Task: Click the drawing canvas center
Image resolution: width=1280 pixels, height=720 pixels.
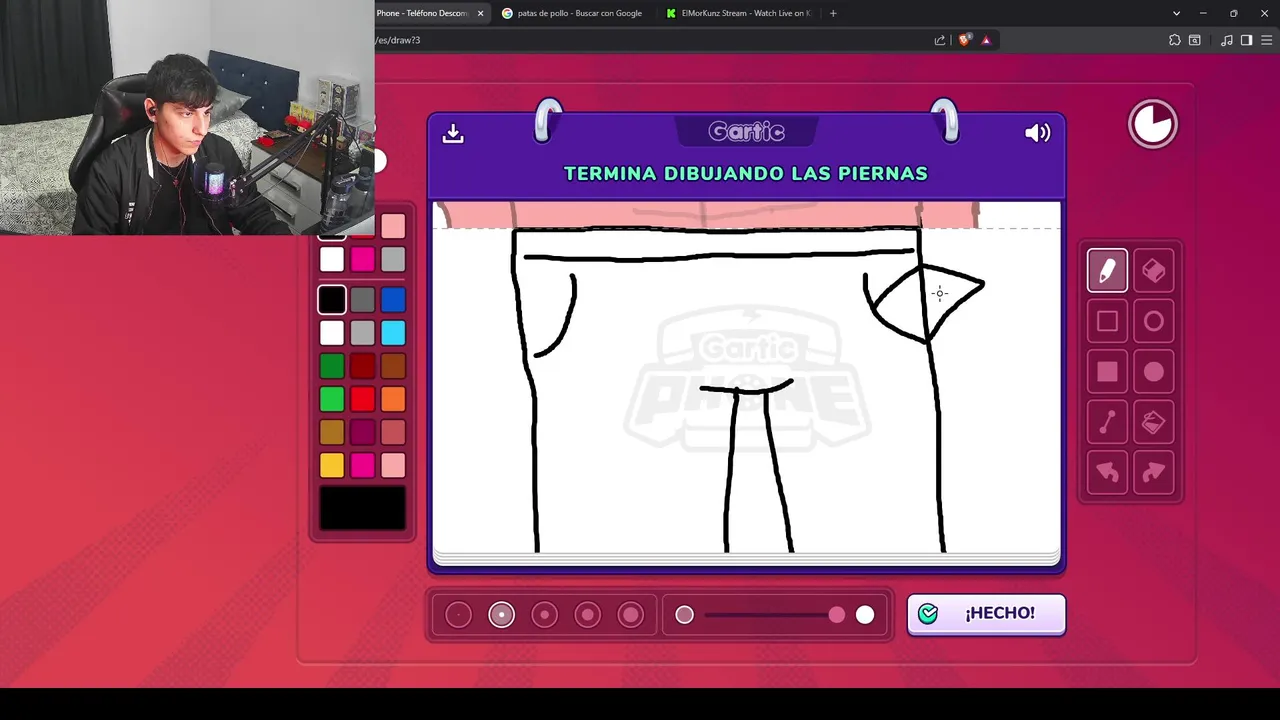Action: (x=746, y=377)
